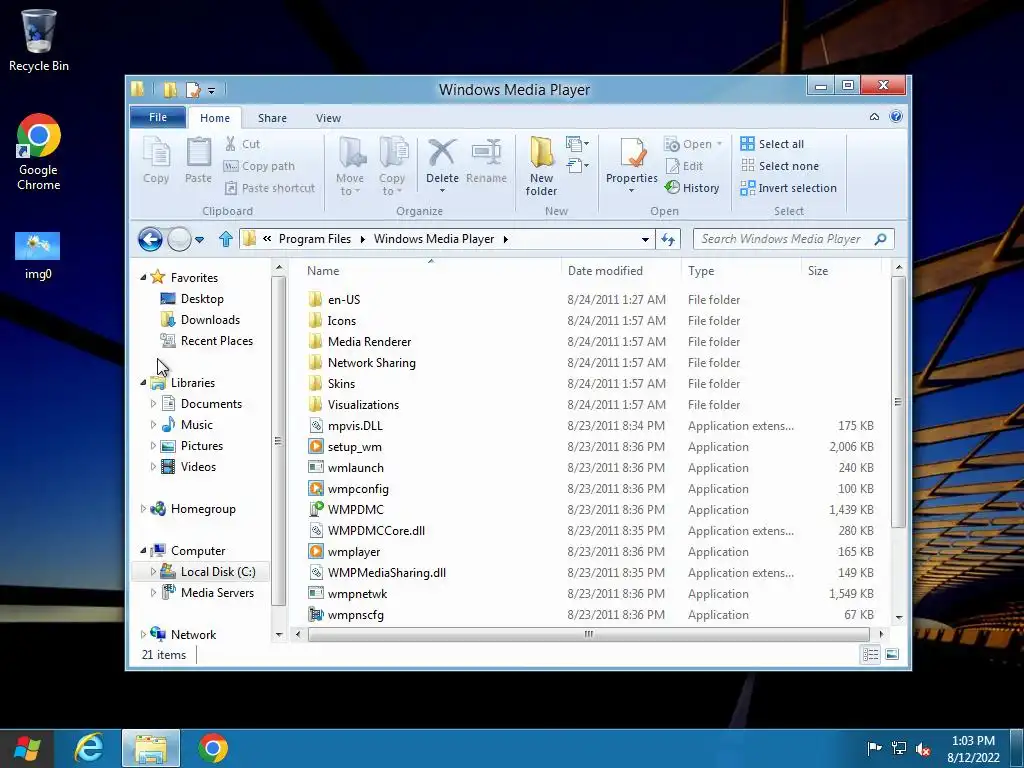Click the Up one level arrow
Image resolution: width=1024 pixels, height=768 pixels.
(226, 239)
